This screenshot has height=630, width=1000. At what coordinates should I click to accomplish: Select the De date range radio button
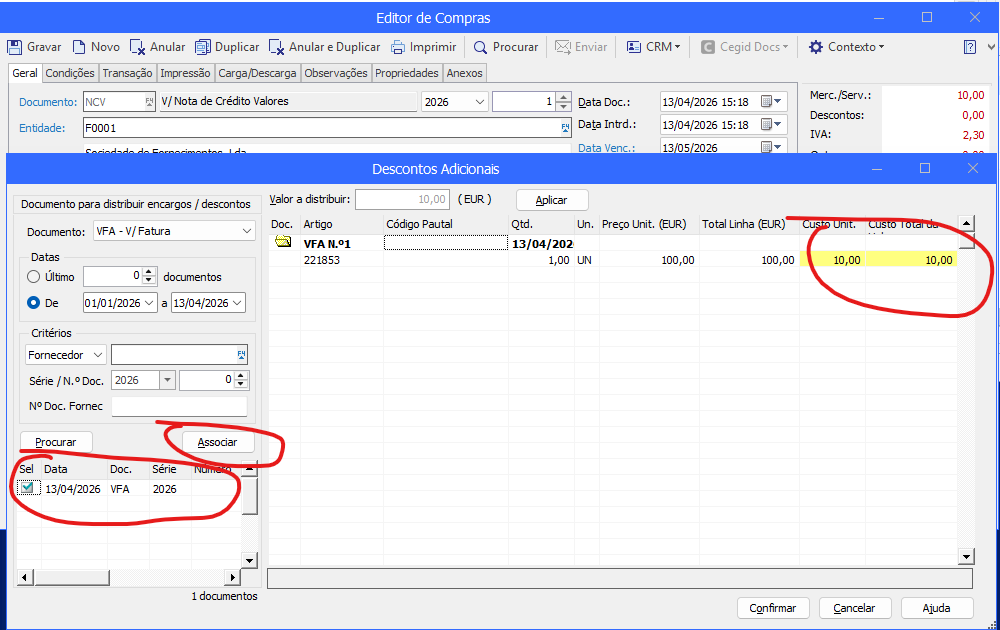click(35, 303)
